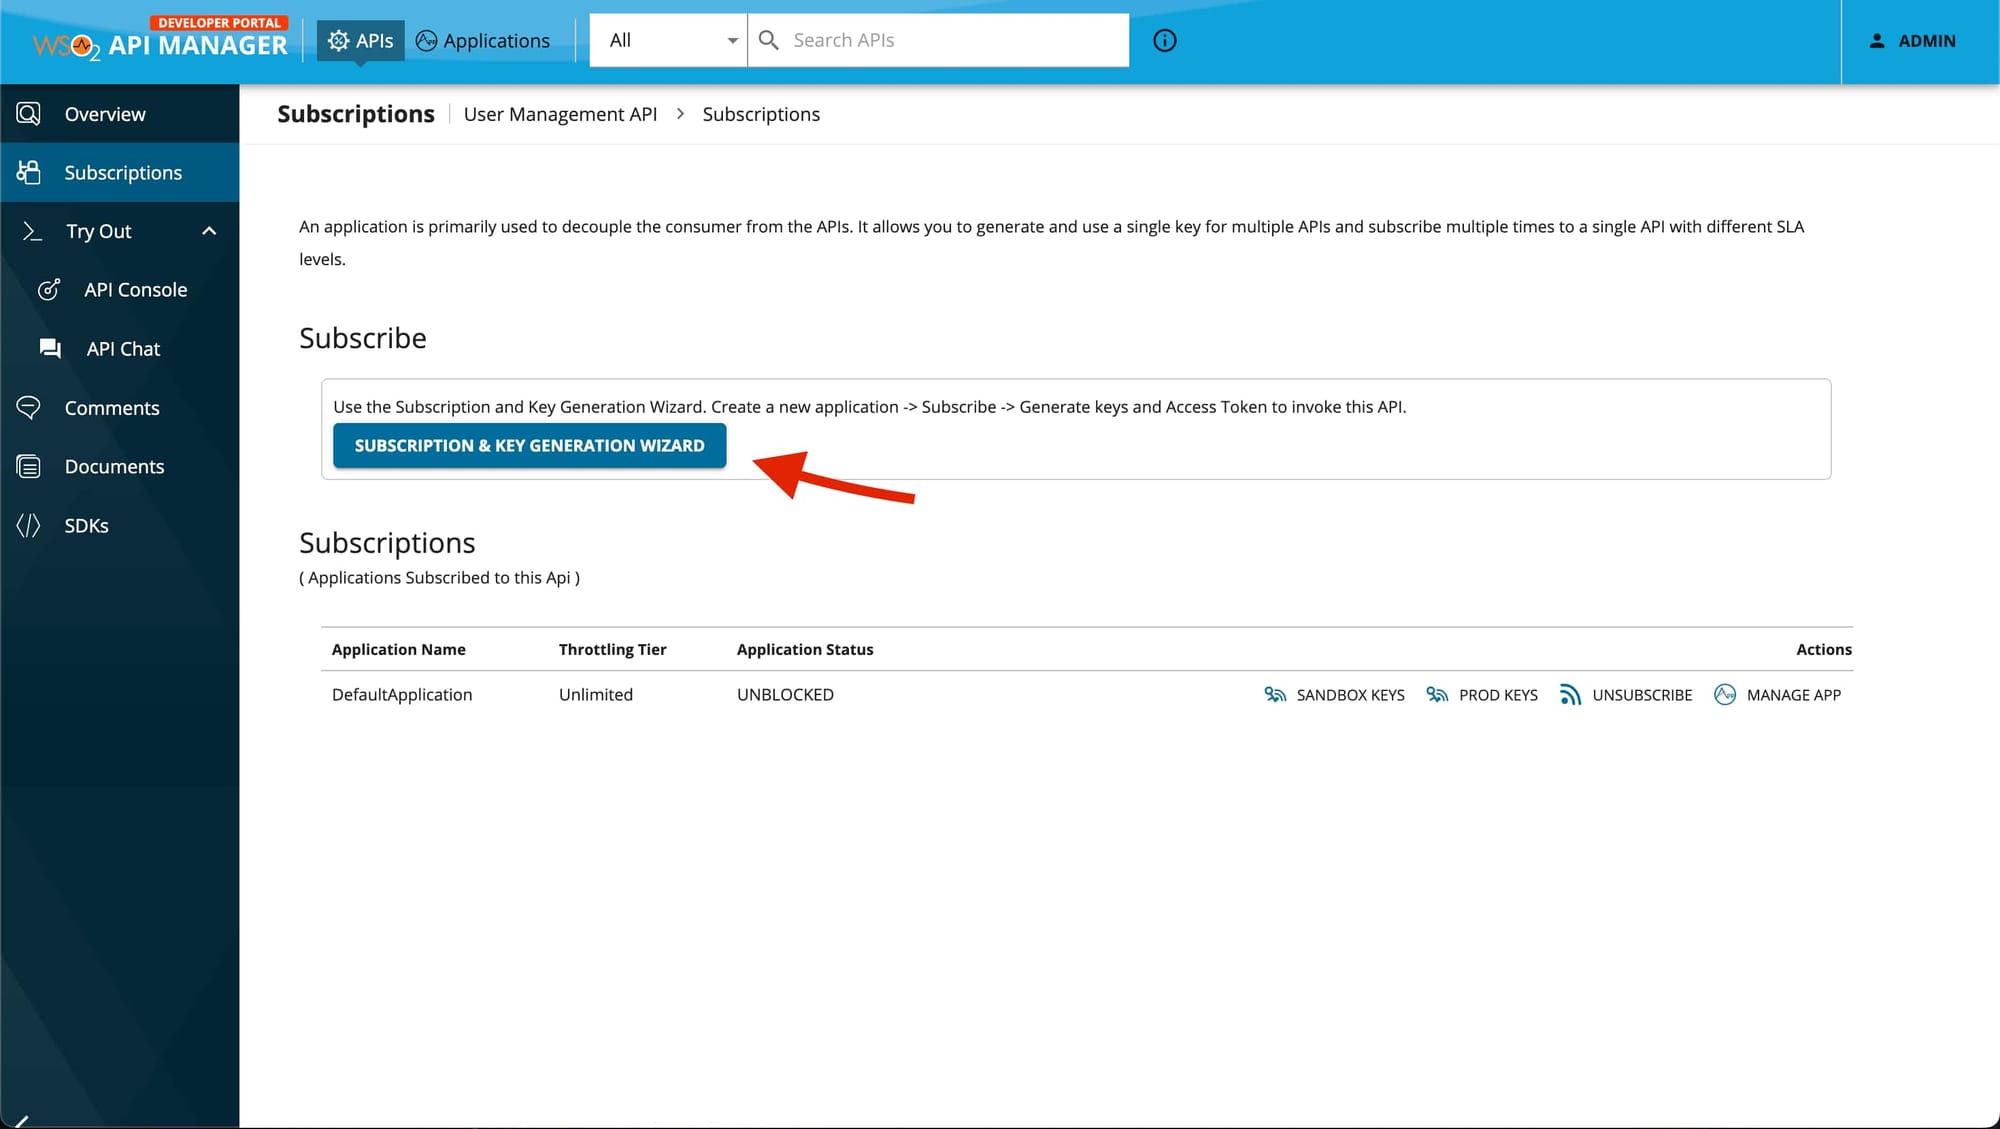The height and width of the screenshot is (1129, 2000).
Task: Click the API Console target icon
Action: pos(49,290)
